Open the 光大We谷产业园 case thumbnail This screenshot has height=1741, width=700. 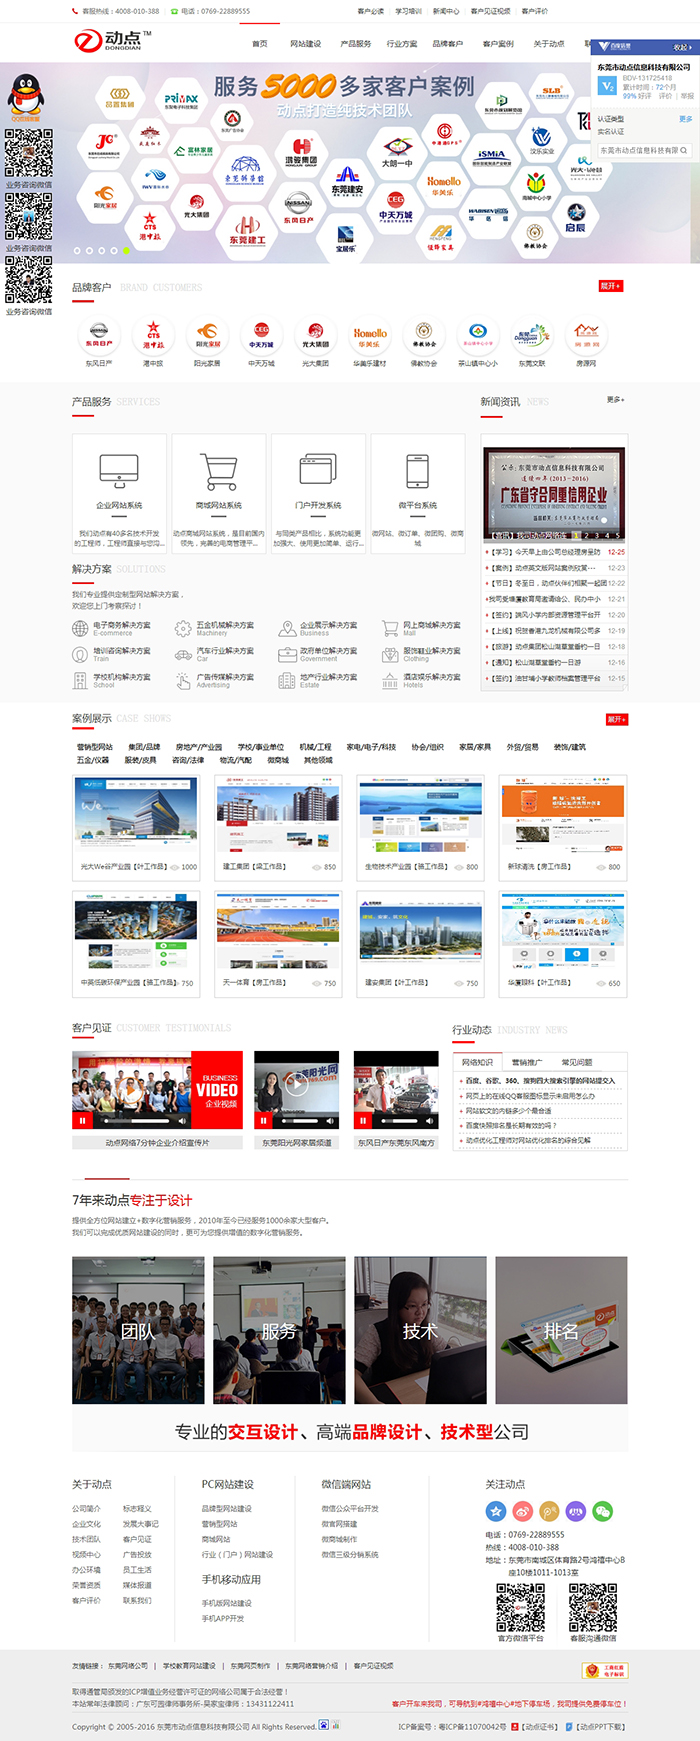coord(135,817)
